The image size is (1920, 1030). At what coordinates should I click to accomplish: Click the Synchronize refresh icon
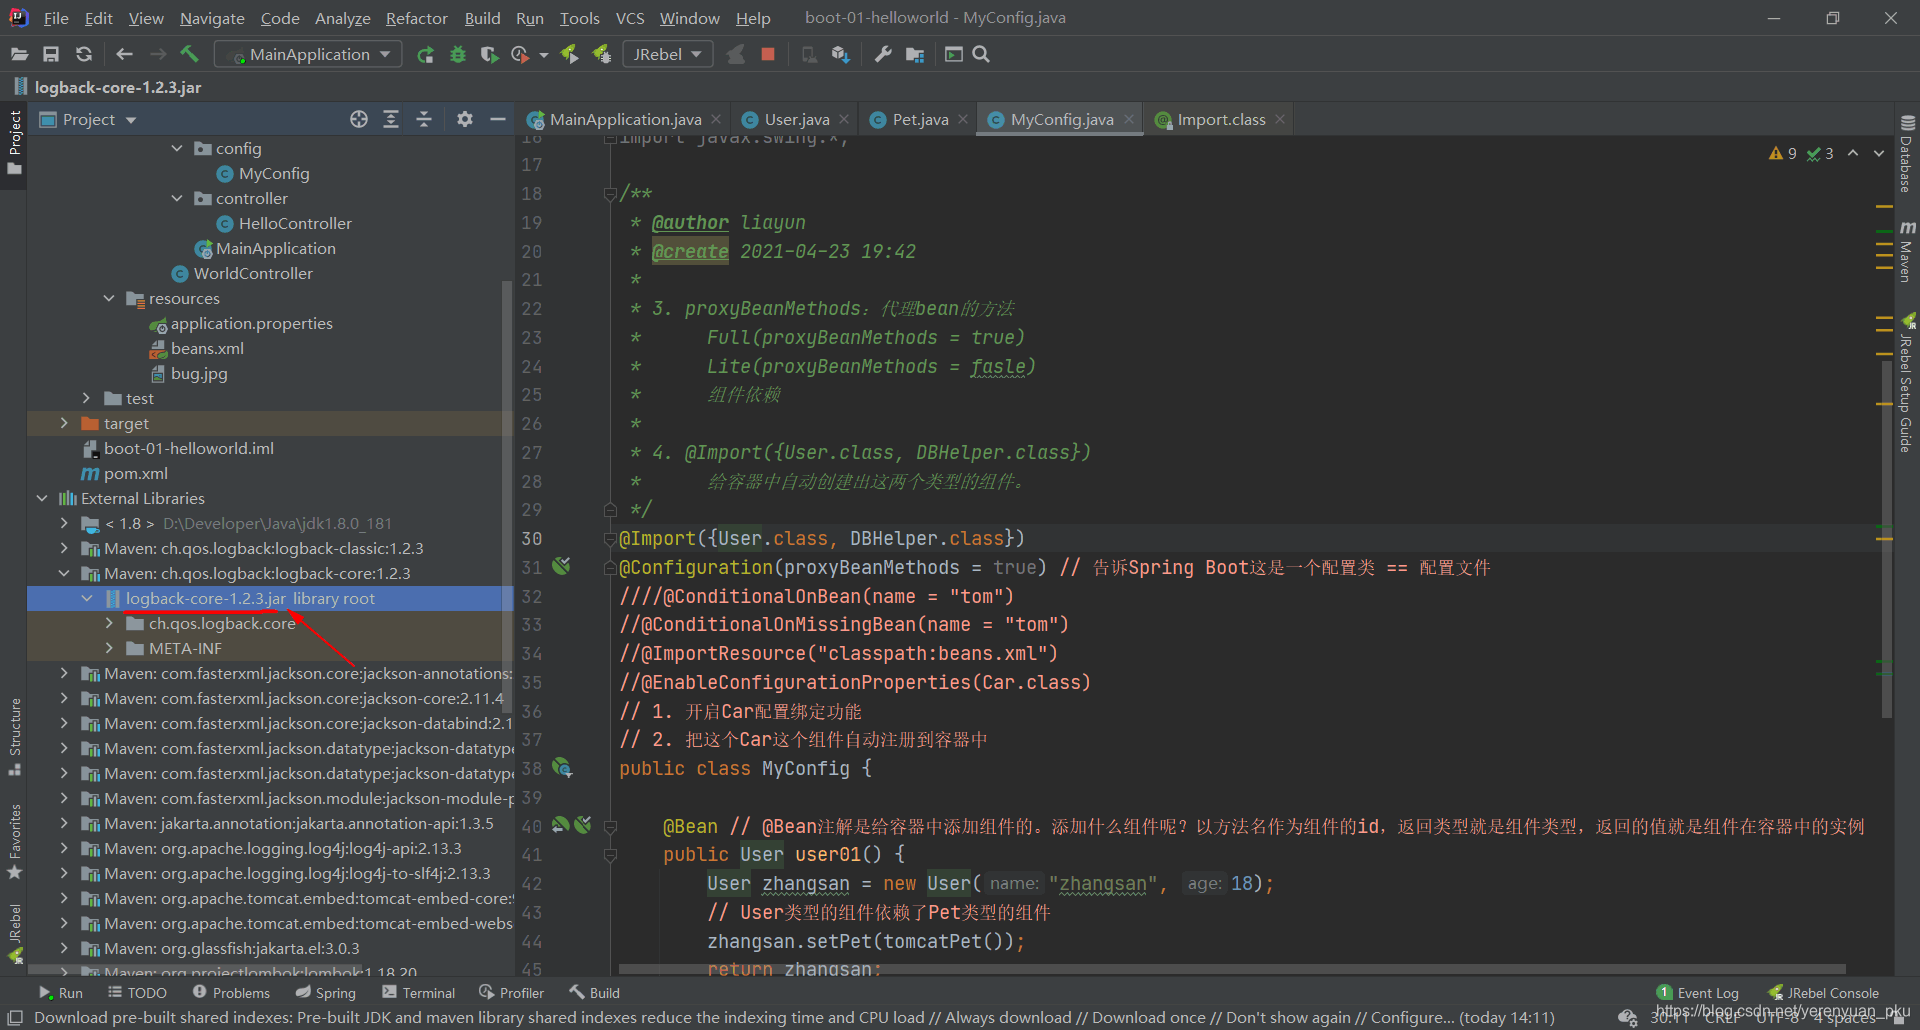84,54
